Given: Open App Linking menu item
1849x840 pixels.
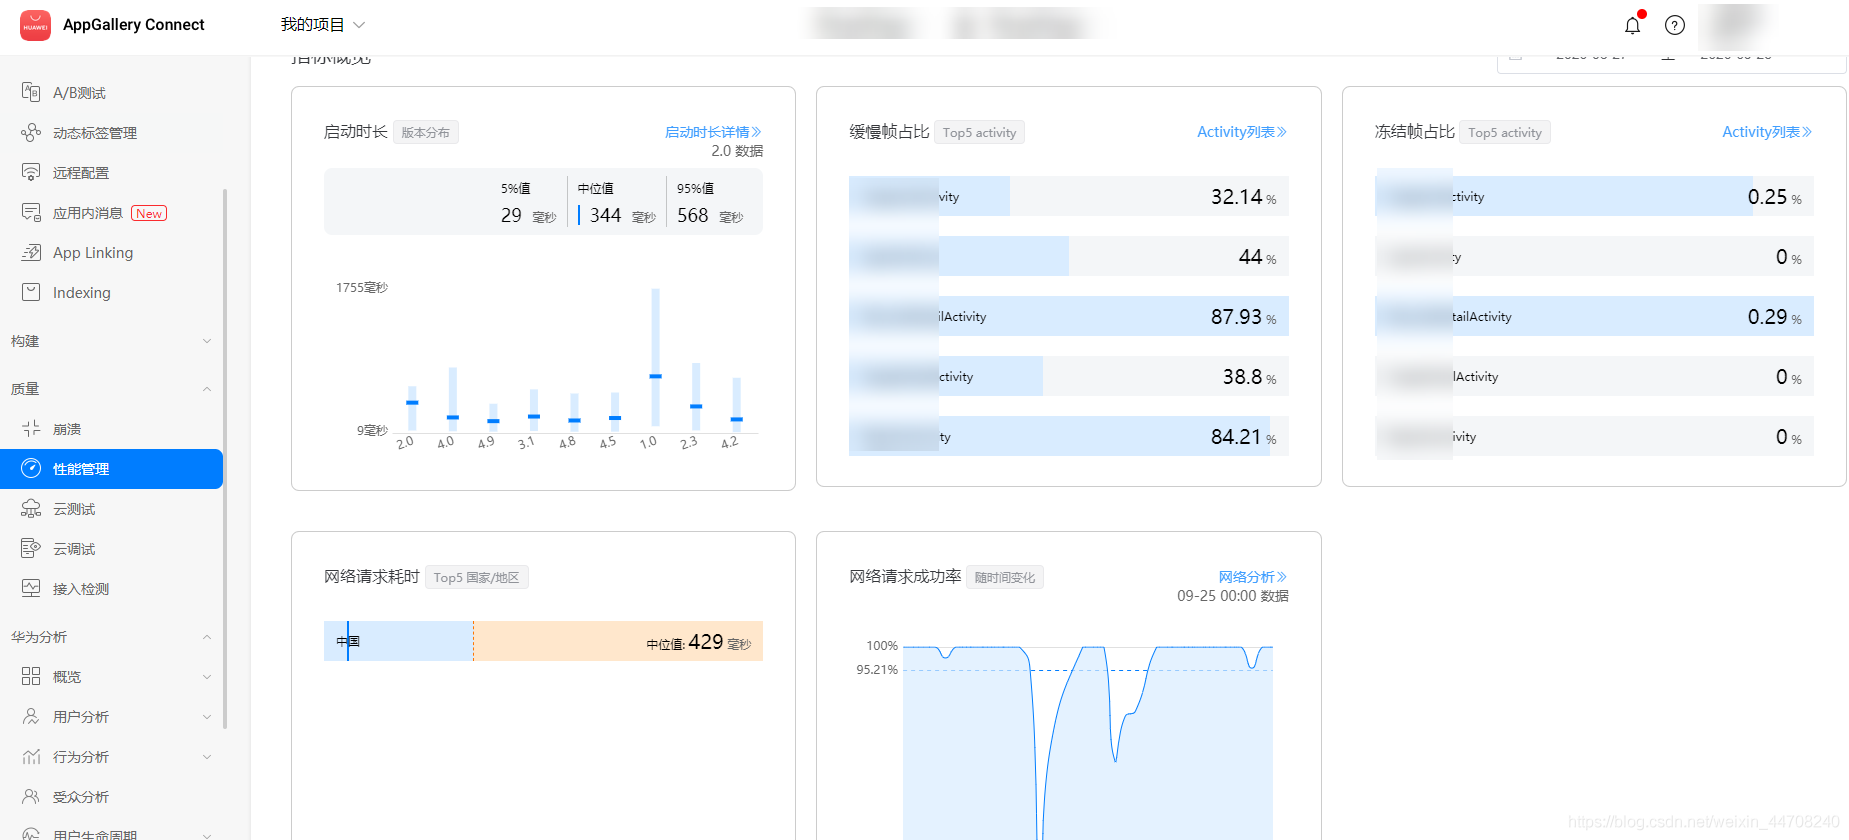Looking at the screenshot, I should click(x=93, y=253).
